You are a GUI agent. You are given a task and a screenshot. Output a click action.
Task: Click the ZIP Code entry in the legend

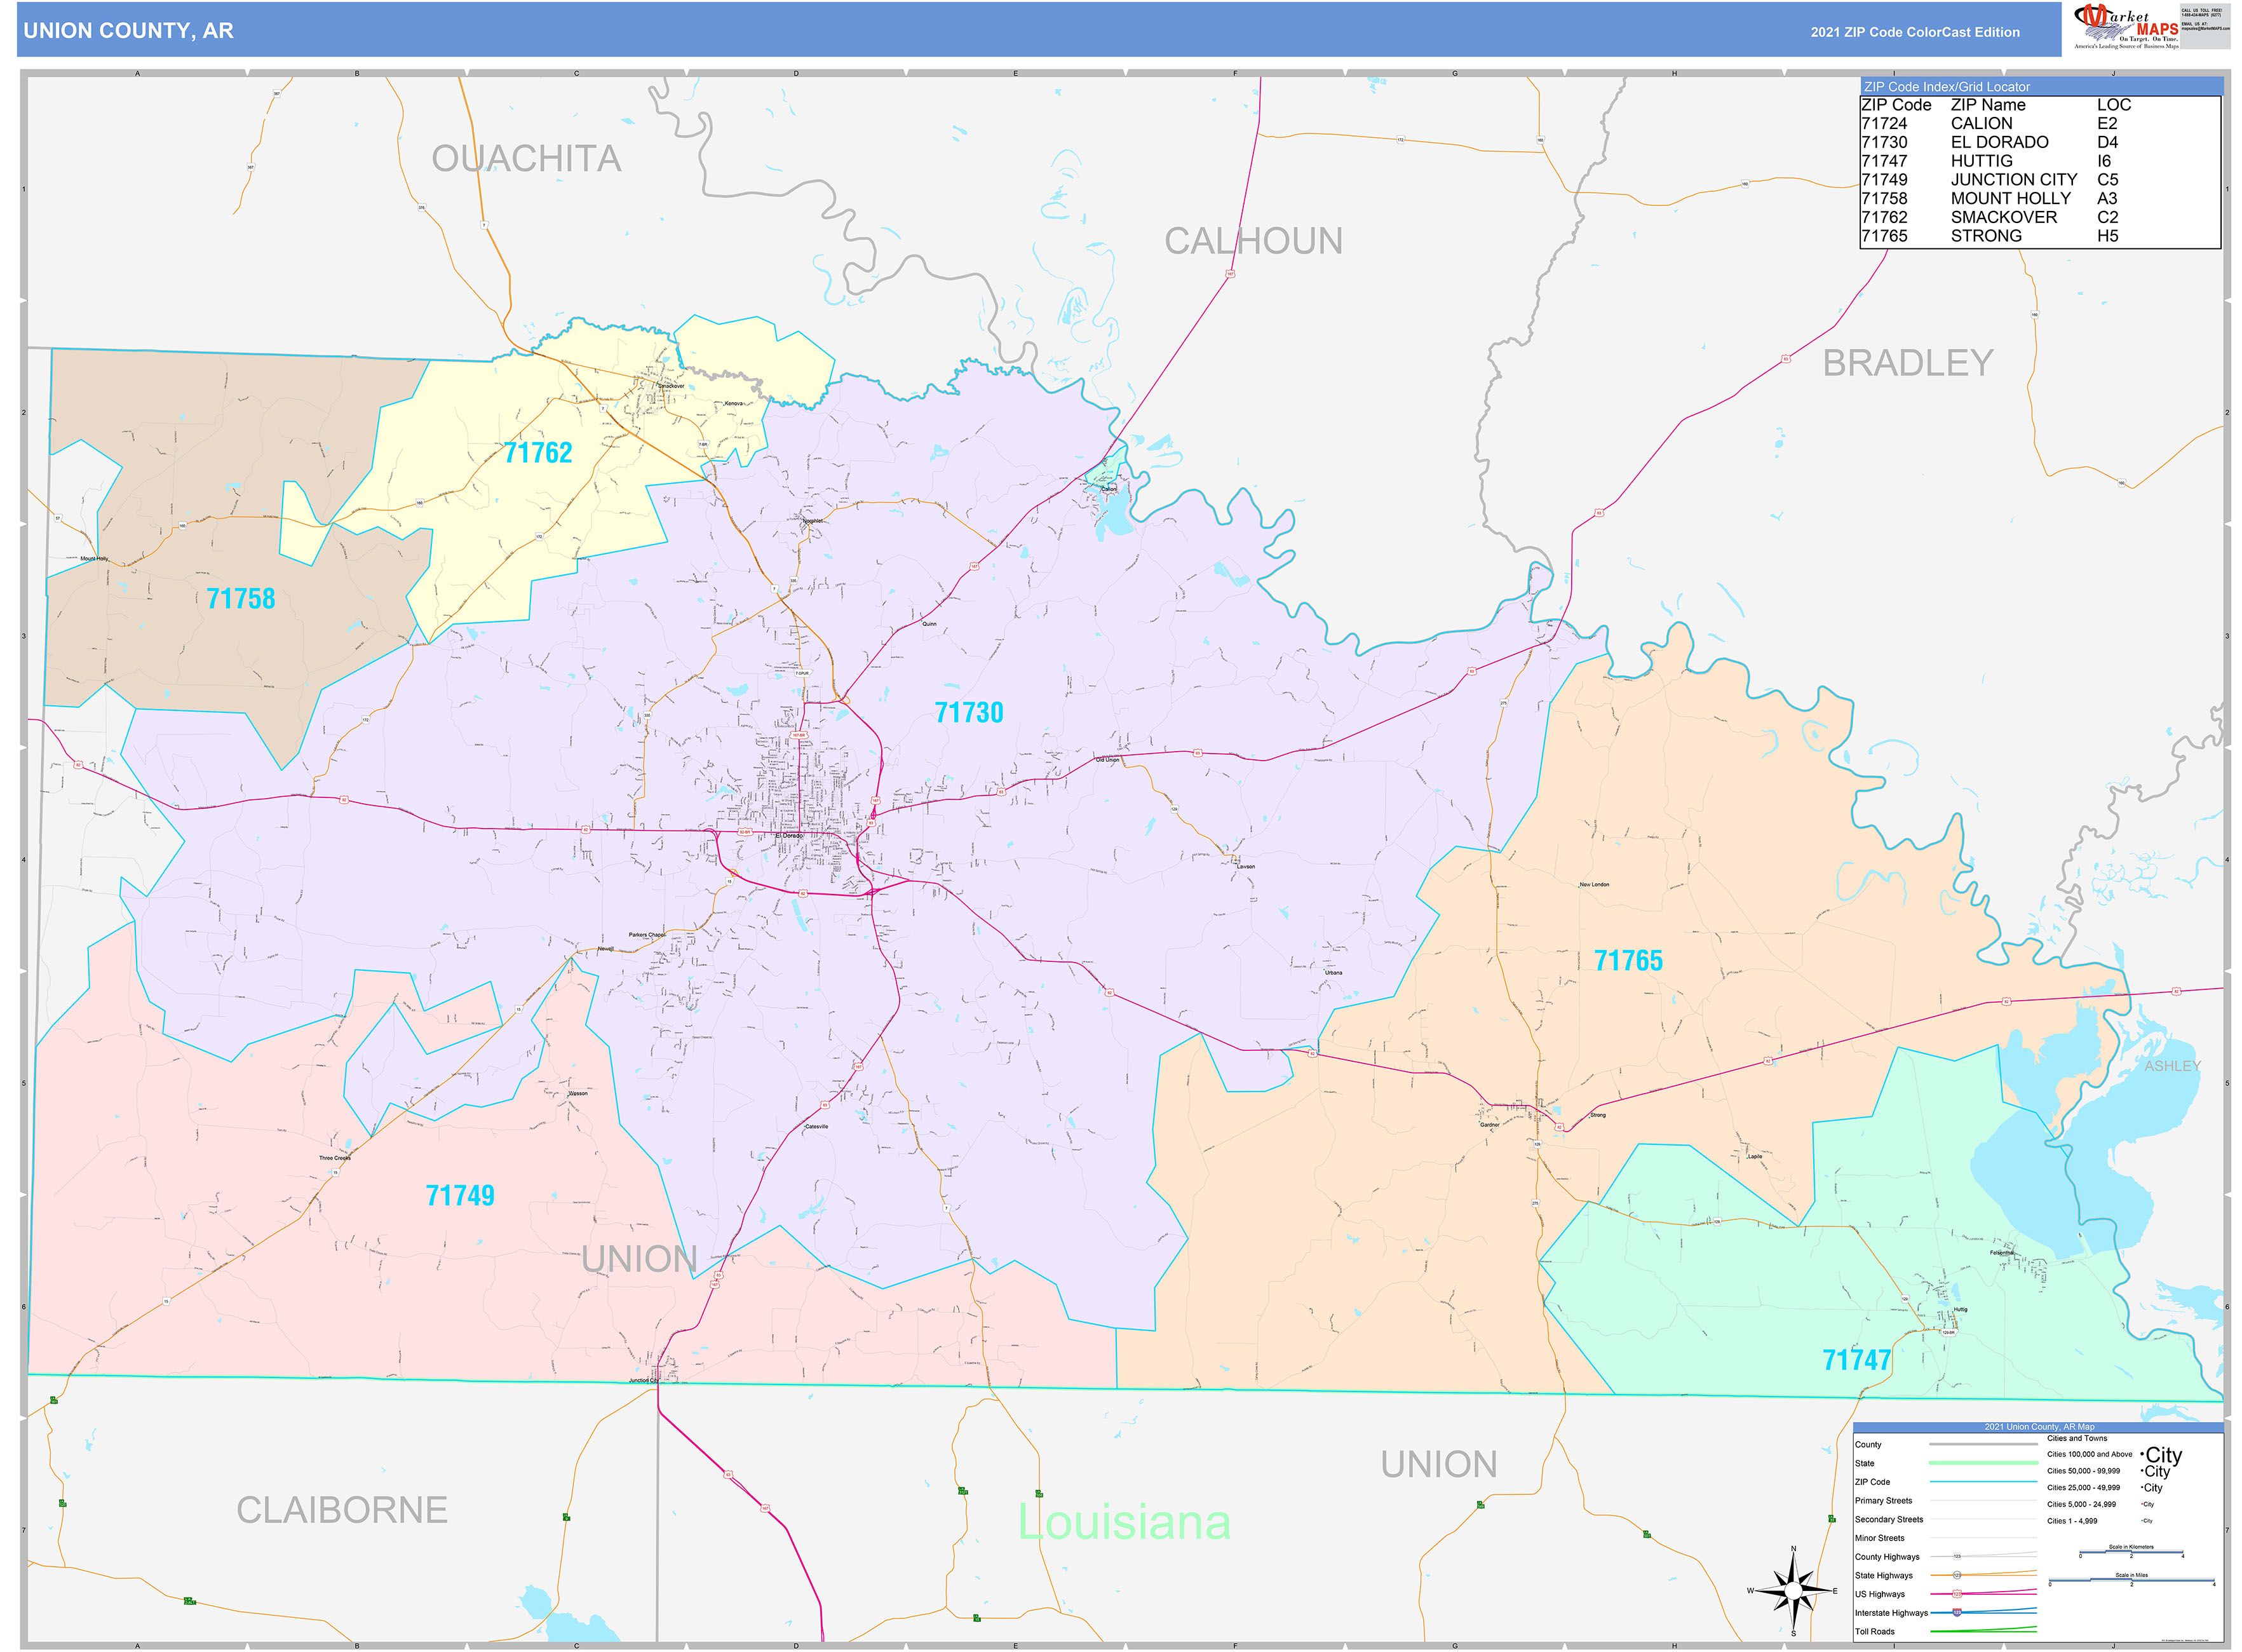coord(1872,1482)
